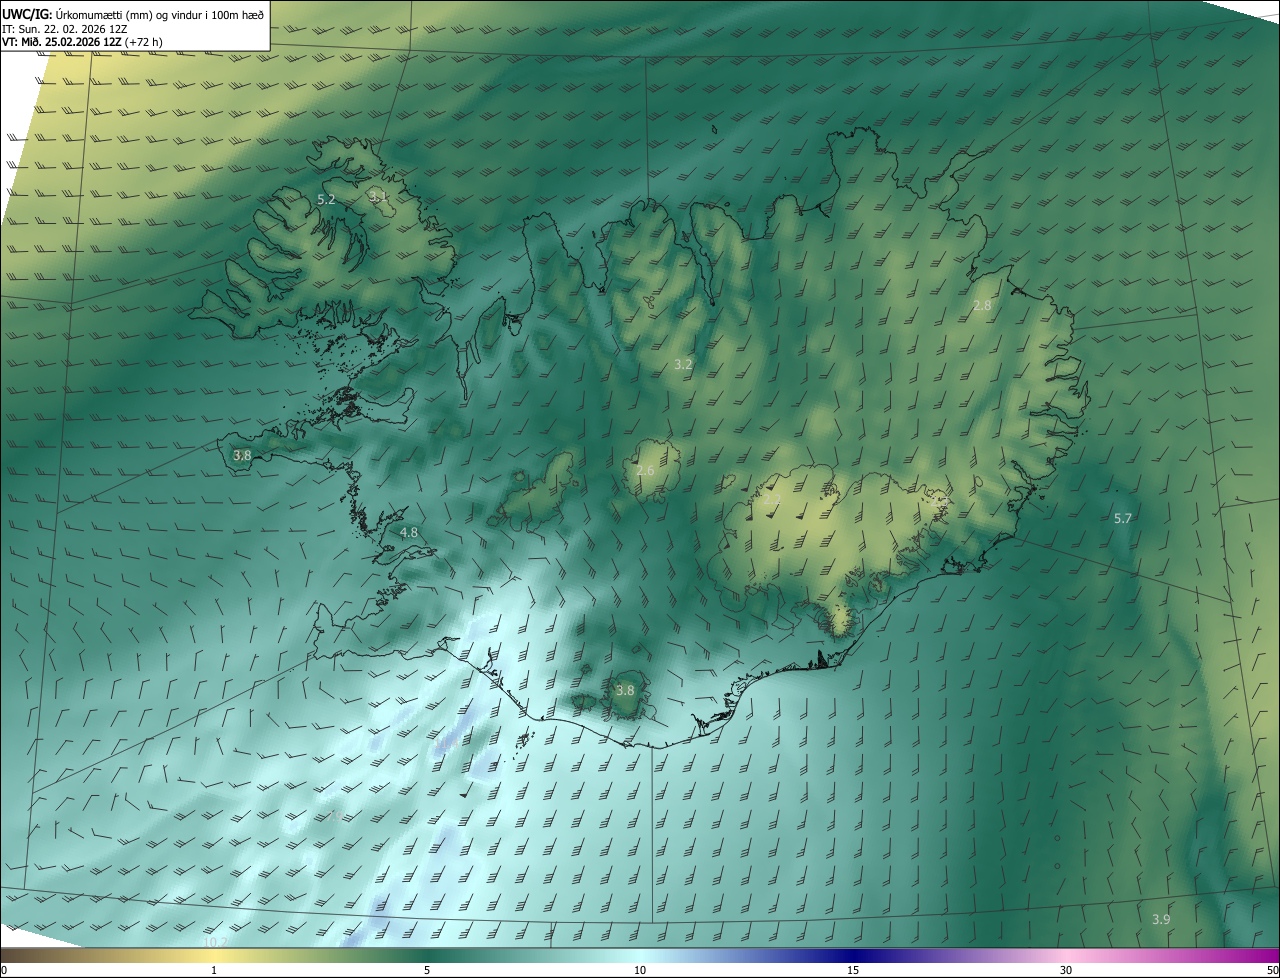Image resolution: width=1280 pixels, height=978 pixels.
Task: Click the 2.8 value in northeast Iceland
Action: tap(982, 305)
